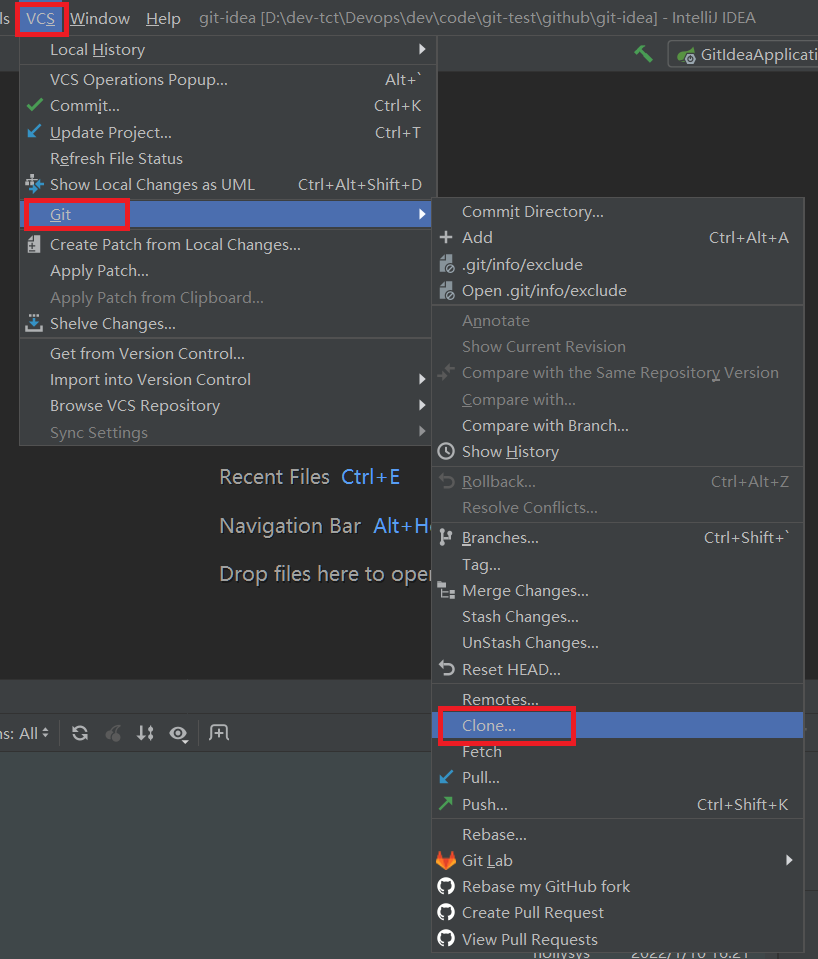Select Stash Changes...
Screen dimensions: 818x959
(x=618, y=617)
